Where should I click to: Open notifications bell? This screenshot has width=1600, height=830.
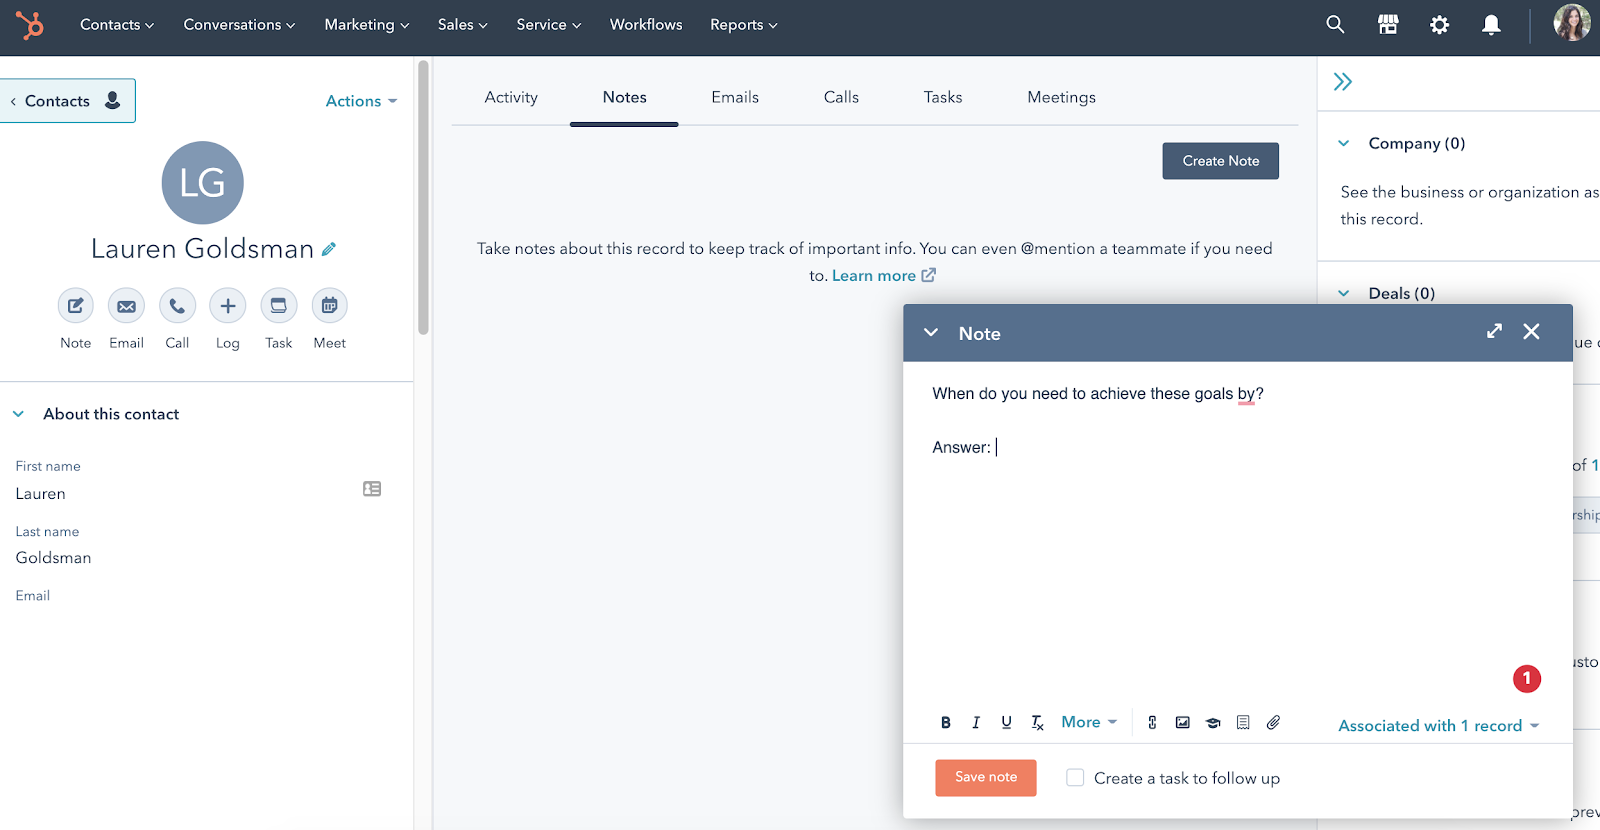(1491, 25)
